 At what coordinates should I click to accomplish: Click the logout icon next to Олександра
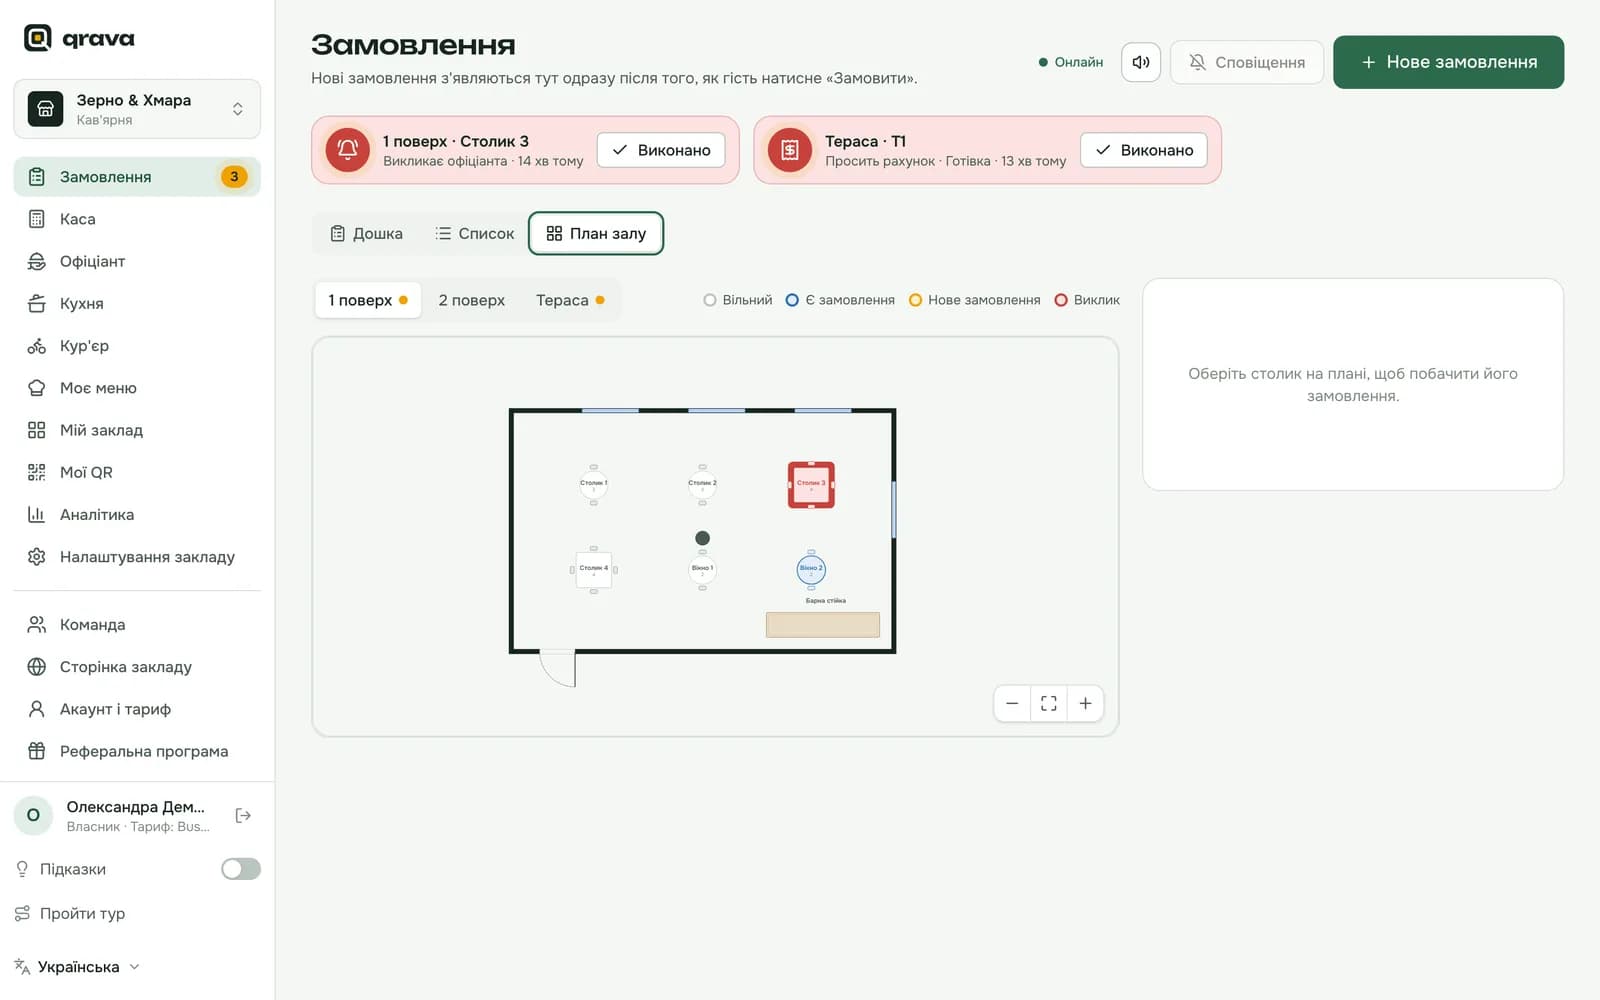[x=243, y=816]
